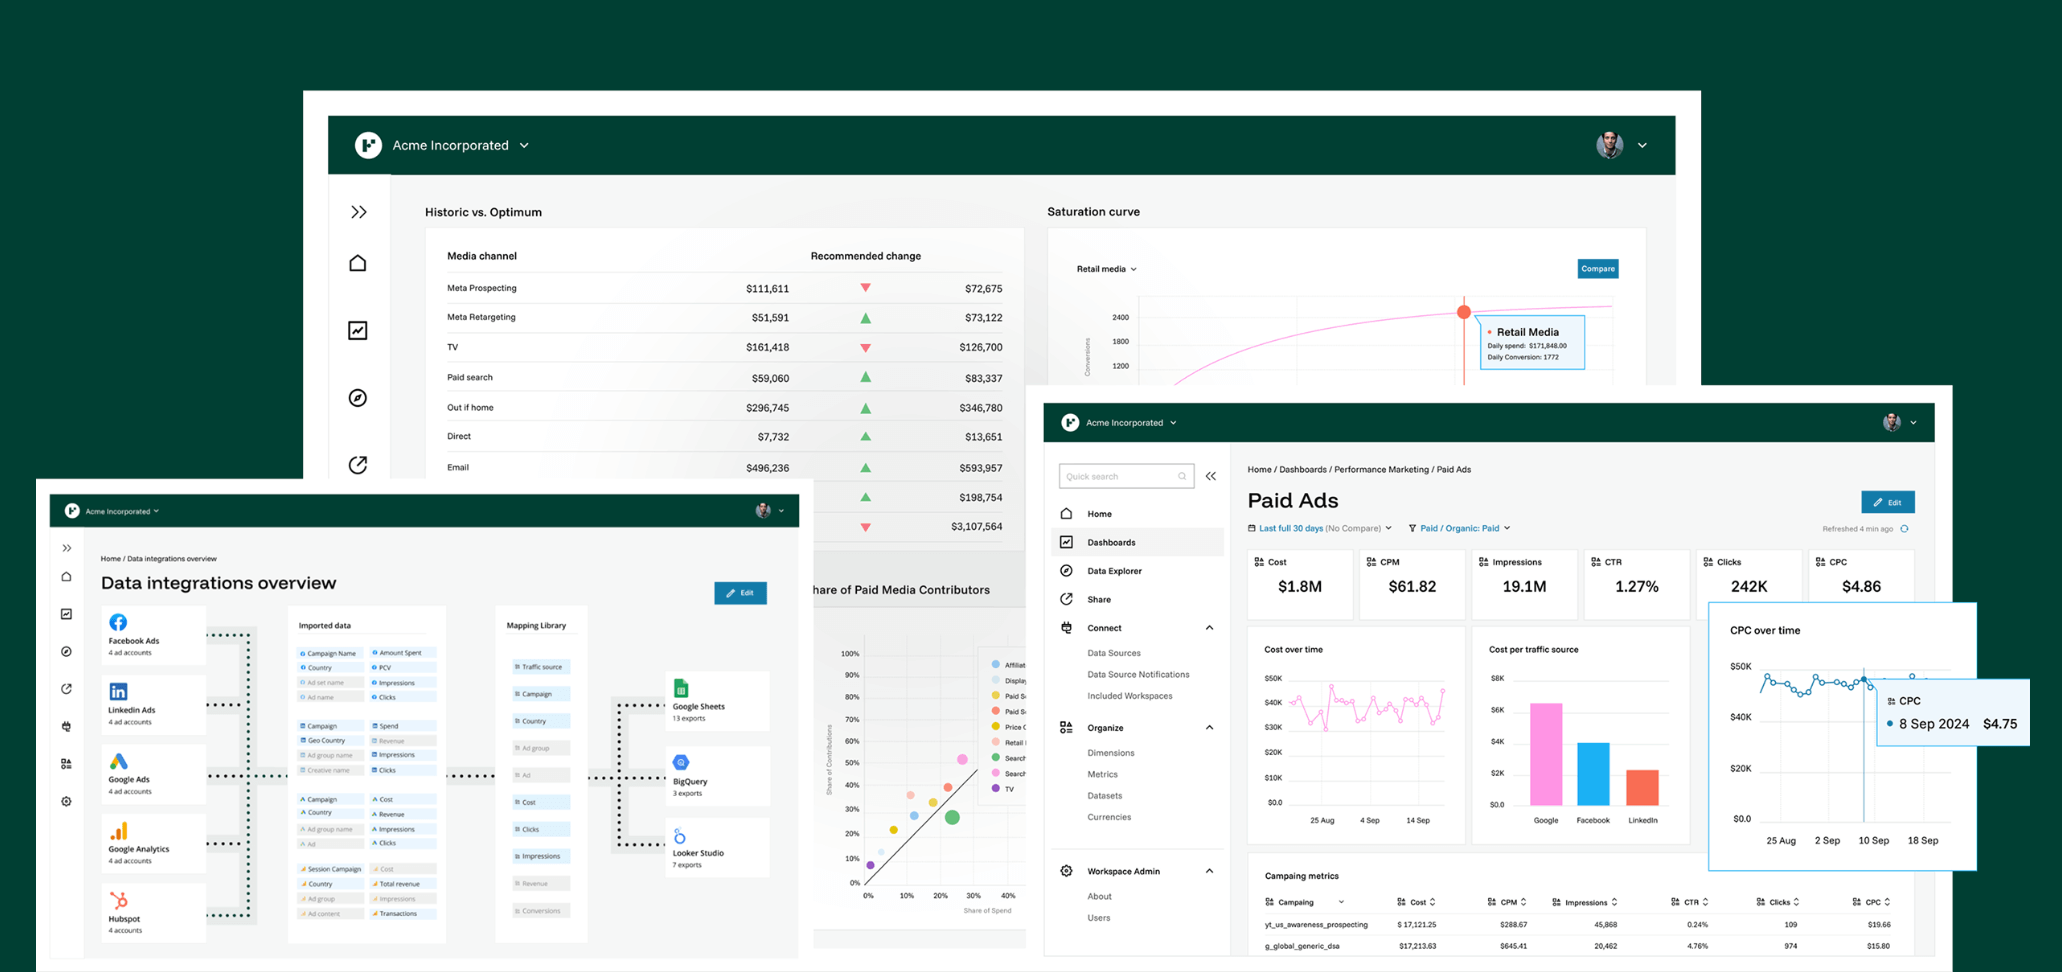This screenshot has width=2062, height=972.
Task: Open the Looker Studio export icon
Action: coord(680,836)
